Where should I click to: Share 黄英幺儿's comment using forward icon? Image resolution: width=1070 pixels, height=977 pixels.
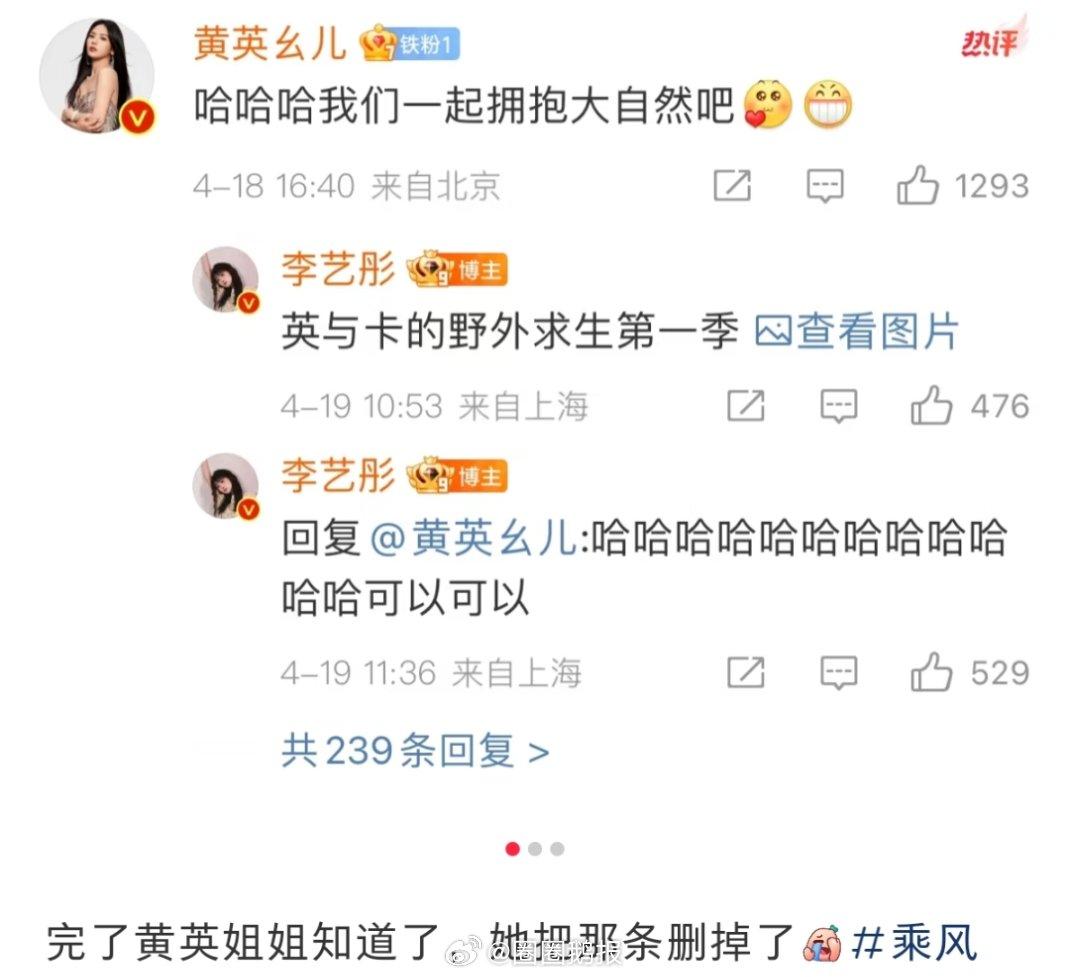732,186
